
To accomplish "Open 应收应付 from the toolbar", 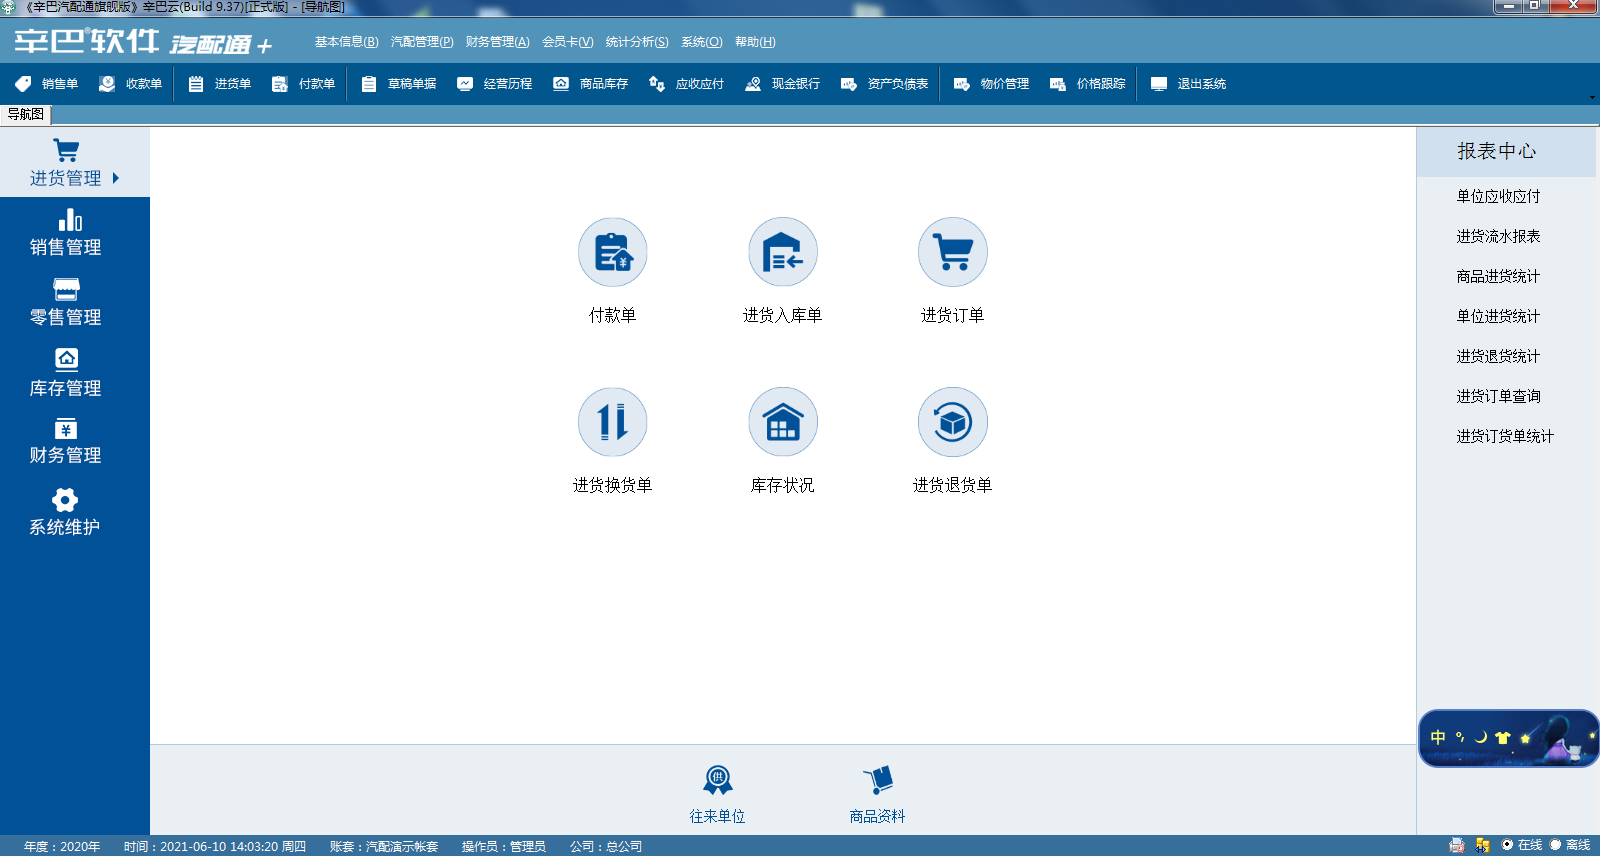I will click(687, 84).
